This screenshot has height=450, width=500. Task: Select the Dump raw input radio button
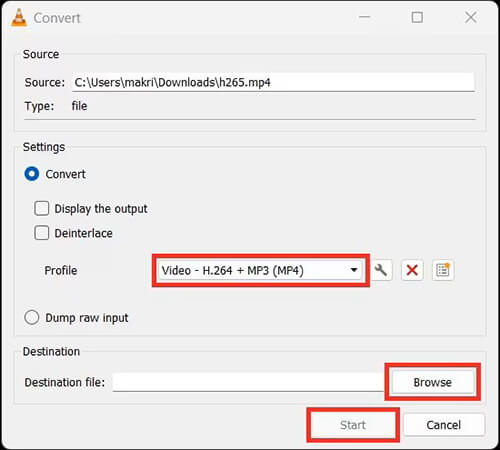pos(32,318)
